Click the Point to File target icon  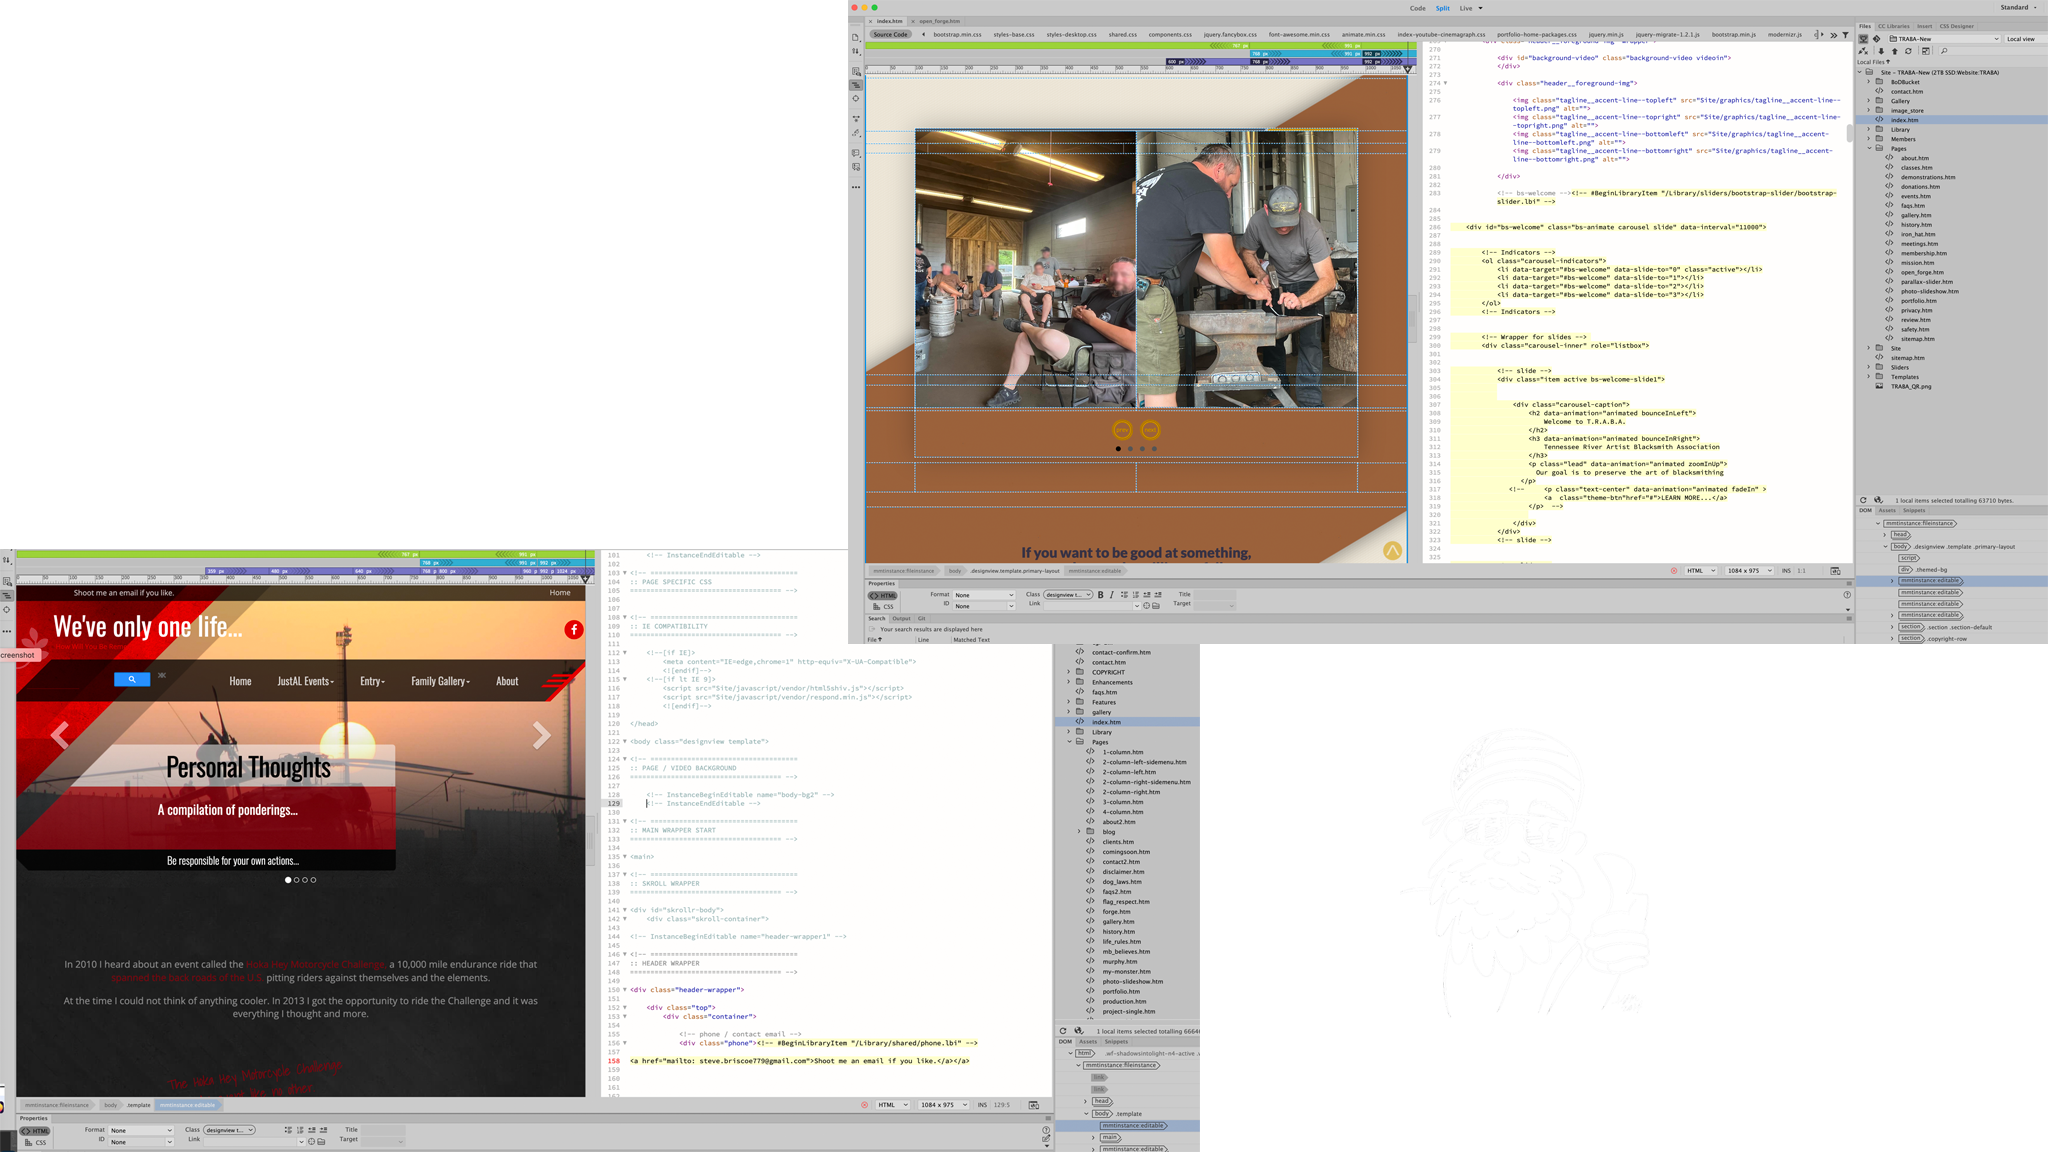click(1146, 606)
